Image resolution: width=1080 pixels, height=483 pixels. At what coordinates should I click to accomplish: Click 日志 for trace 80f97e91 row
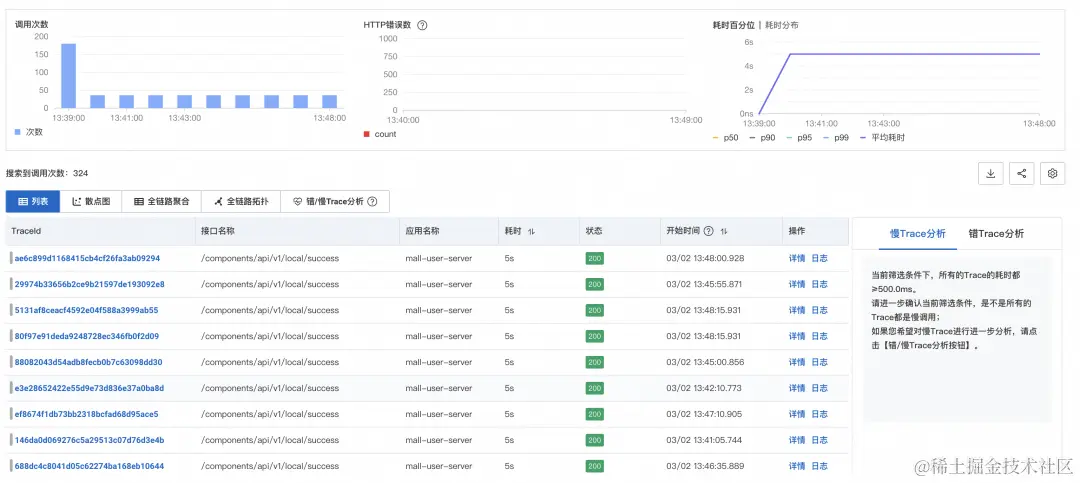pos(820,336)
